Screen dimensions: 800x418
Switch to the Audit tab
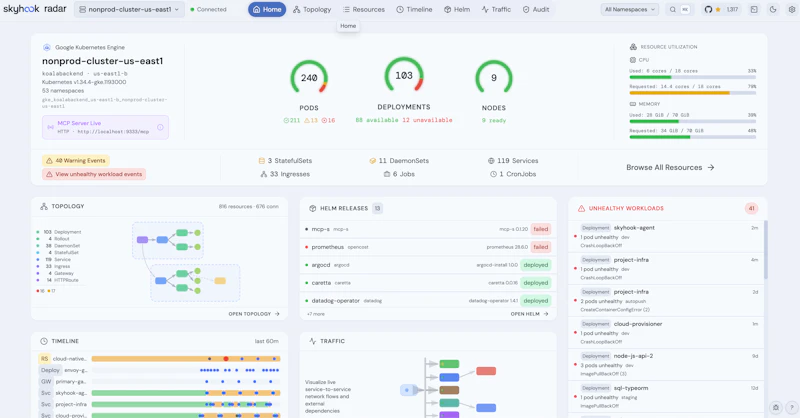pos(536,9)
